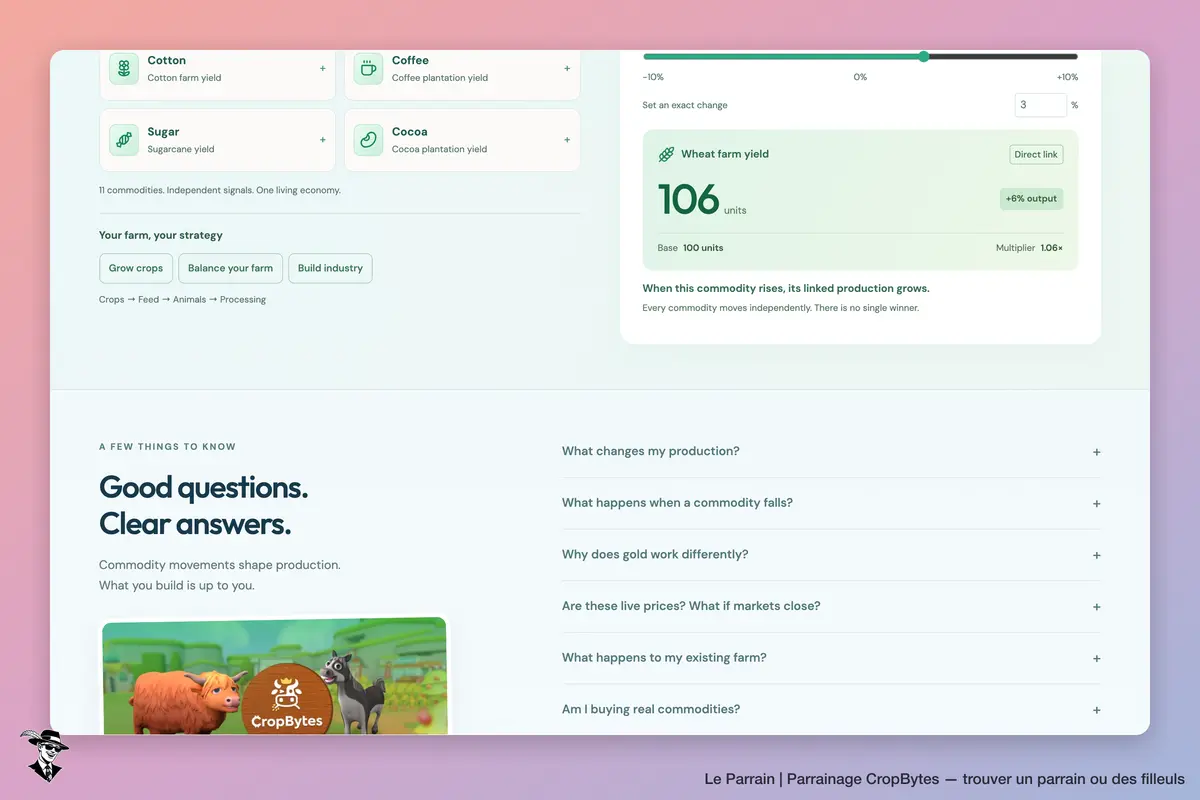This screenshot has height=800, width=1200.
Task: Select the Balance your farm strategy
Action: point(230,268)
